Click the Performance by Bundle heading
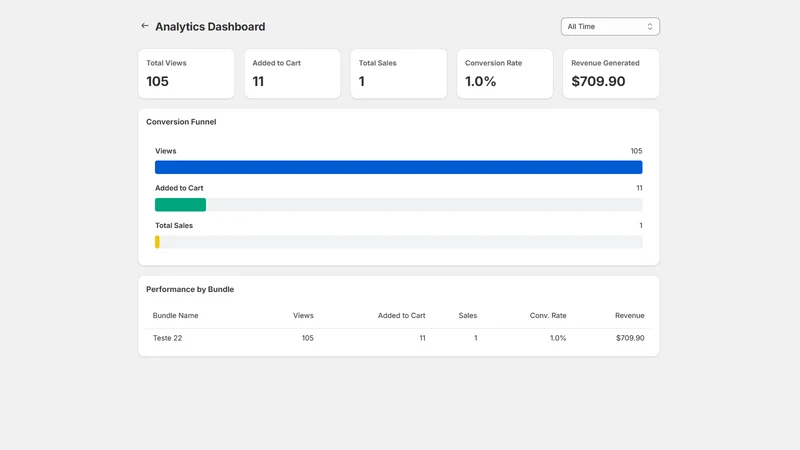800x450 pixels. pyautogui.click(x=190, y=289)
